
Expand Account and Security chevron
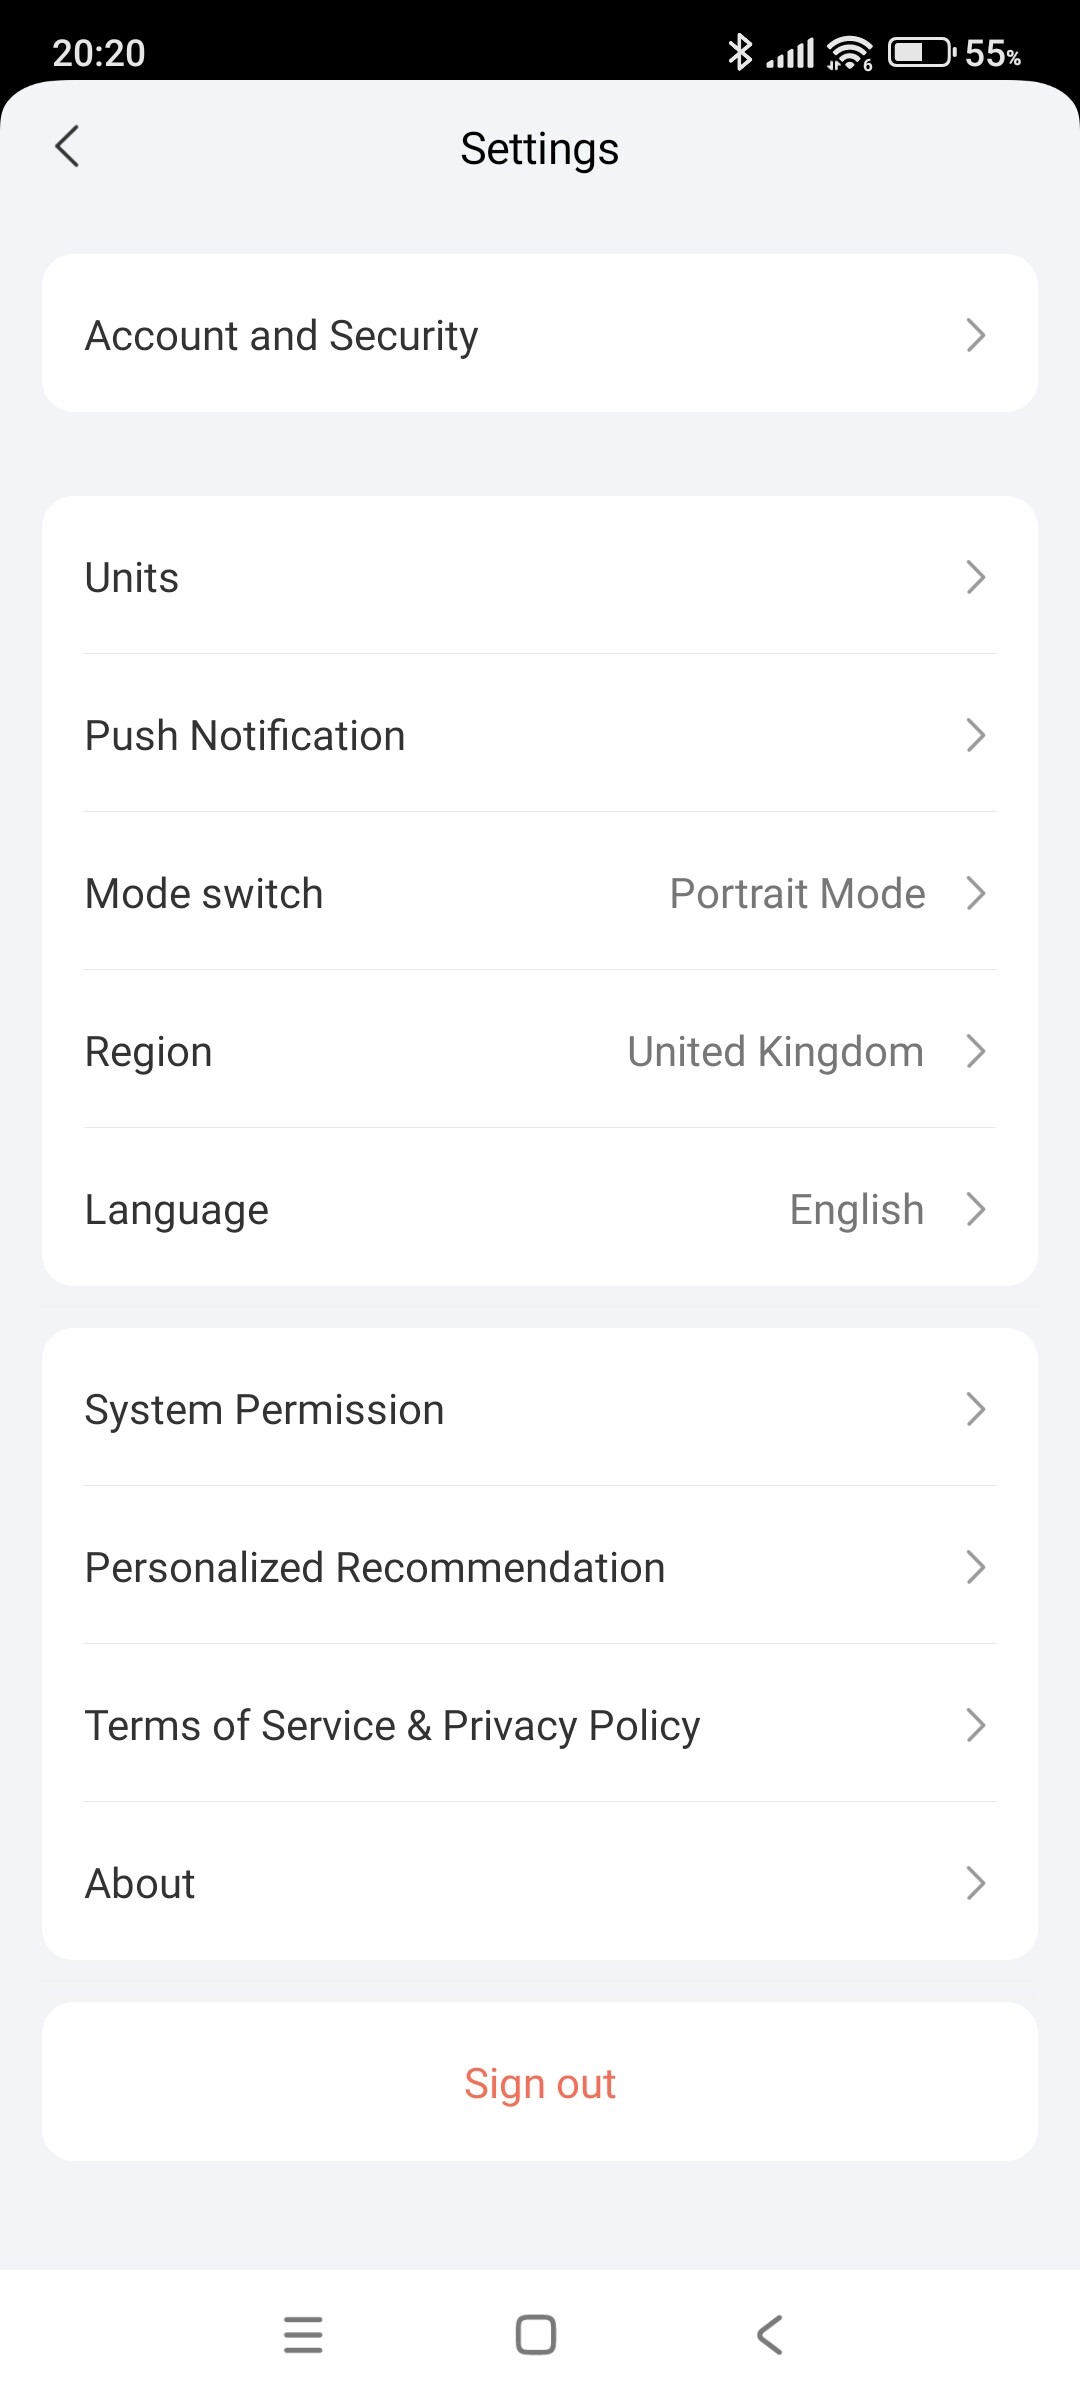[976, 335]
